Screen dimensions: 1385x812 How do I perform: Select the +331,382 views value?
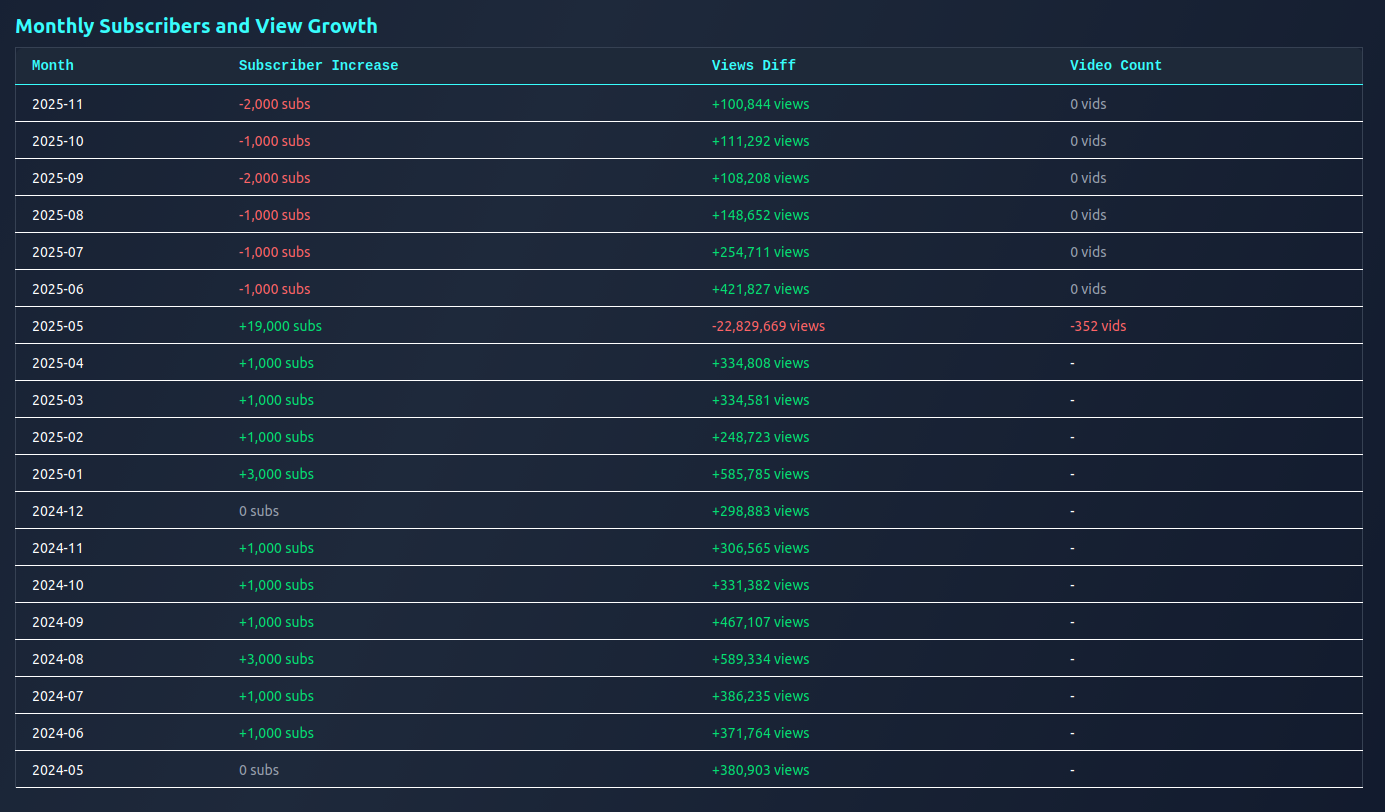761,585
